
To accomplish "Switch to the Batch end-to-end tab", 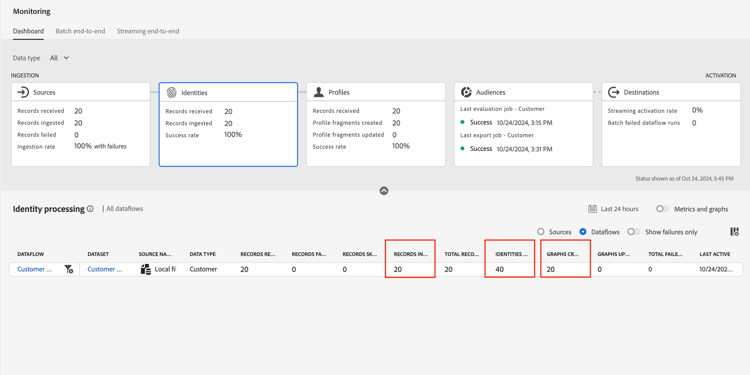I will [80, 31].
